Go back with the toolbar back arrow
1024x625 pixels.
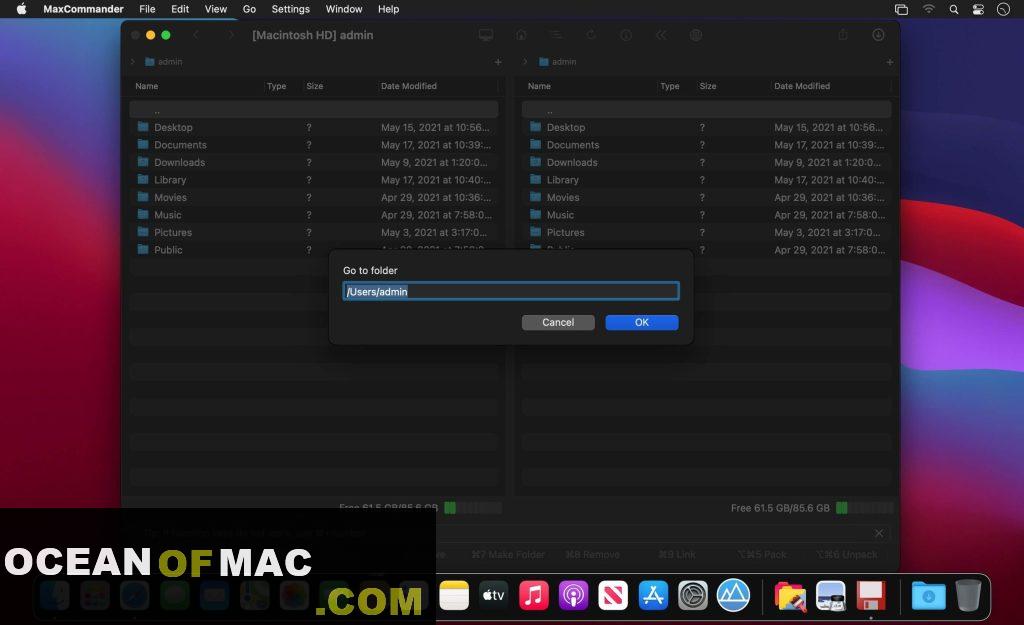point(195,35)
